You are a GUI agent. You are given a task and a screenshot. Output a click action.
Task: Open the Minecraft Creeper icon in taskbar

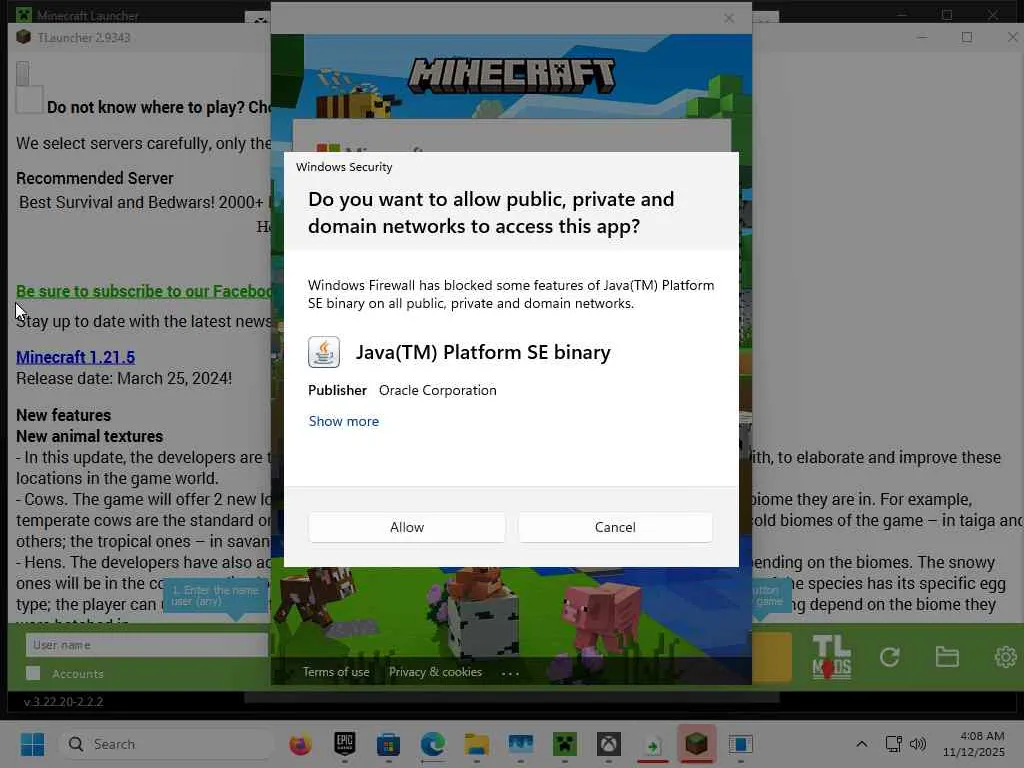565,744
